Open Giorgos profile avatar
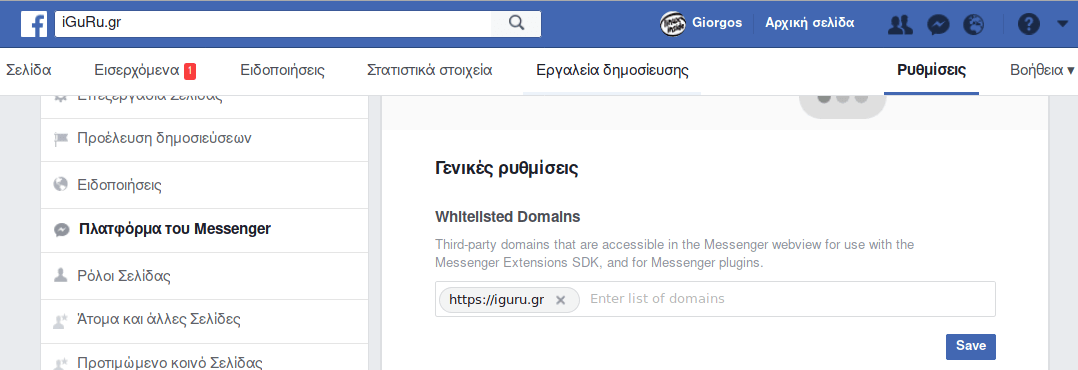Image resolution: width=1078 pixels, height=370 pixels. [x=672, y=23]
